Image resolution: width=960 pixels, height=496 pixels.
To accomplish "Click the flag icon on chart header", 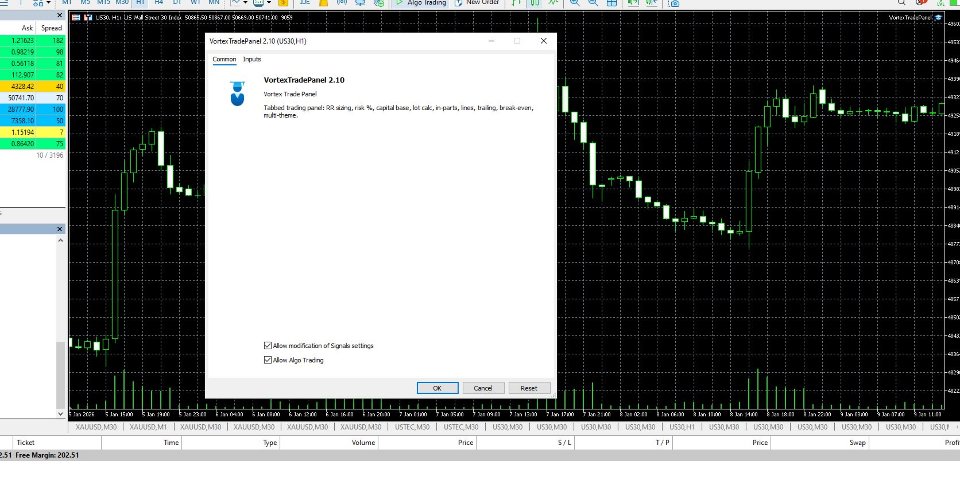I will (x=76, y=17).
